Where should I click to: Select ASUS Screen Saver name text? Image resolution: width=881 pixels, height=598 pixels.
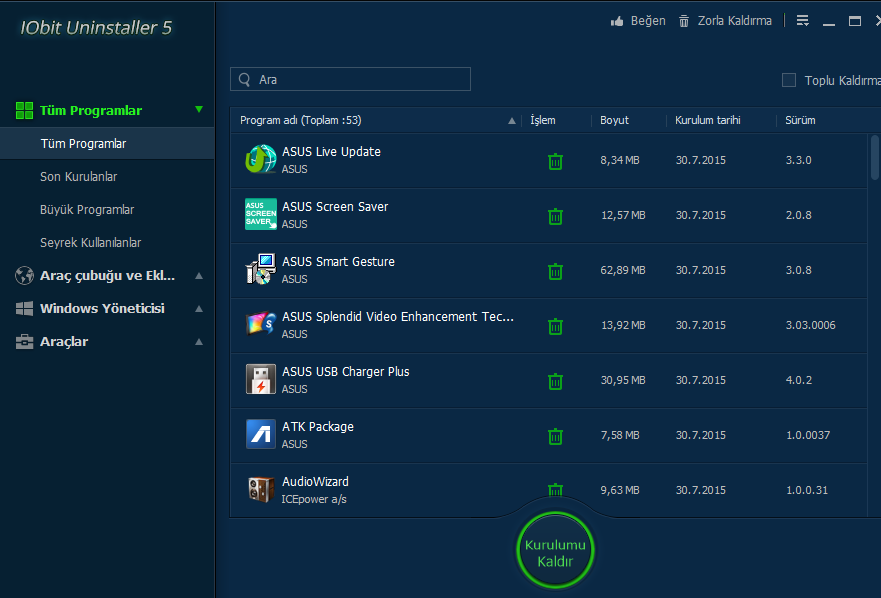pos(335,207)
